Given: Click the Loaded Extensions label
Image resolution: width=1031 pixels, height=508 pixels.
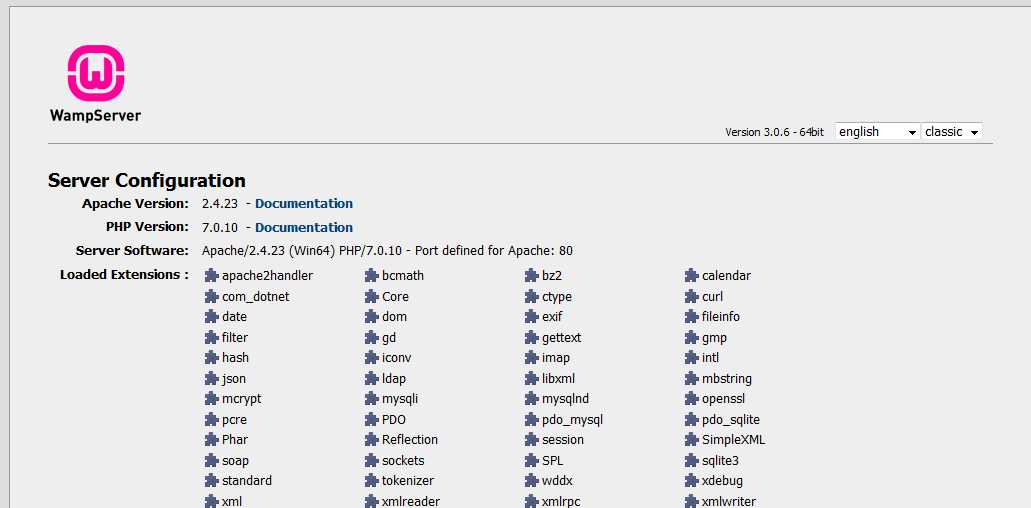Looking at the screenshot, I should [x=124, y=275].
